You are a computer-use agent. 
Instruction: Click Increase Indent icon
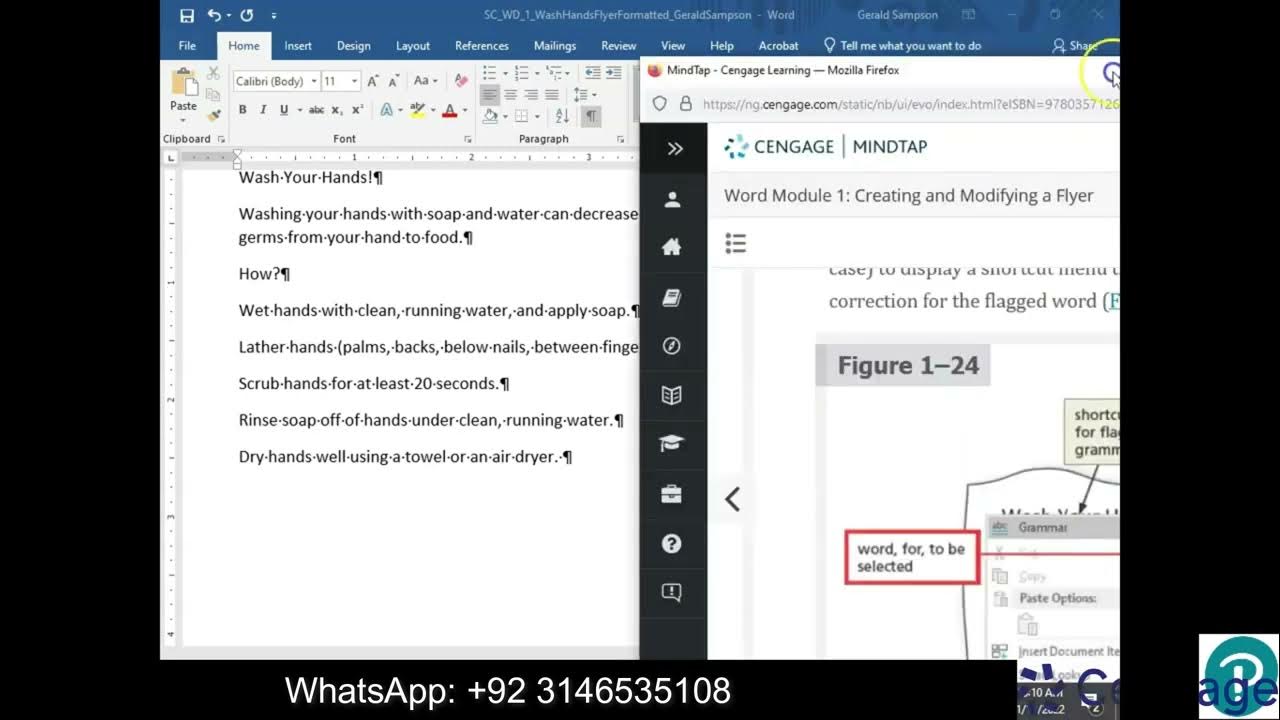(614, 73)
